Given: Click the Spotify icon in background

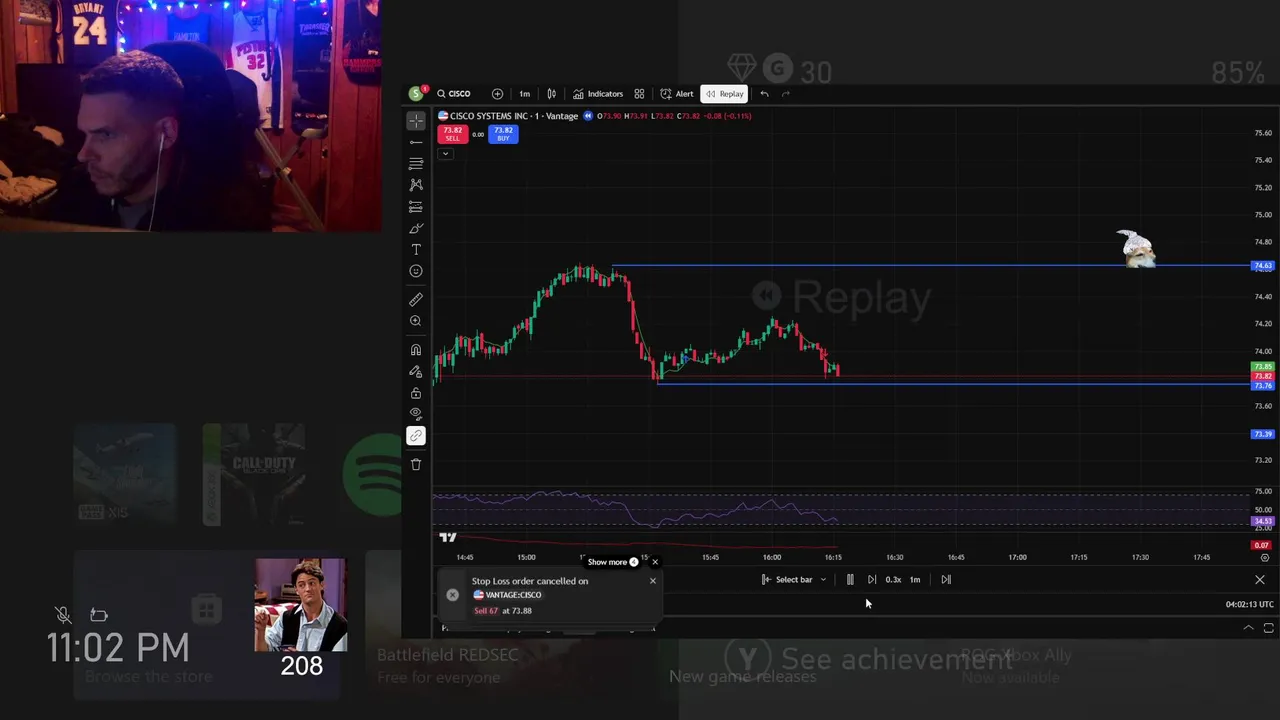Looking at the screenshot, I should point(373,473).
